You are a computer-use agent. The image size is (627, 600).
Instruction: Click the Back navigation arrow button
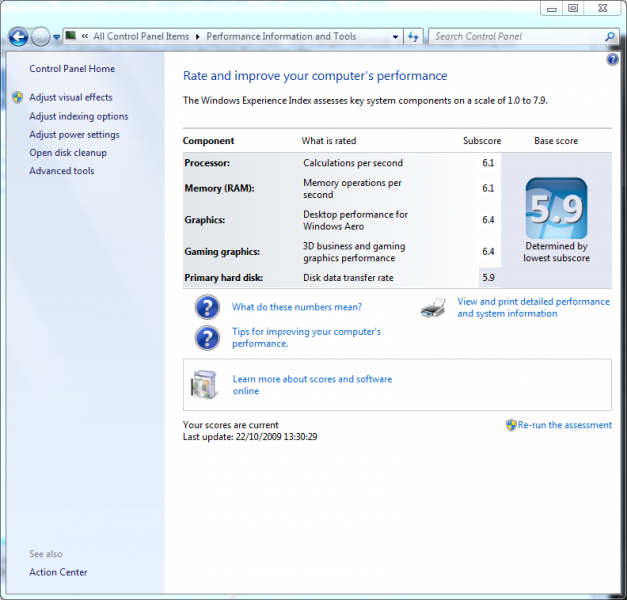click(18, 37)
